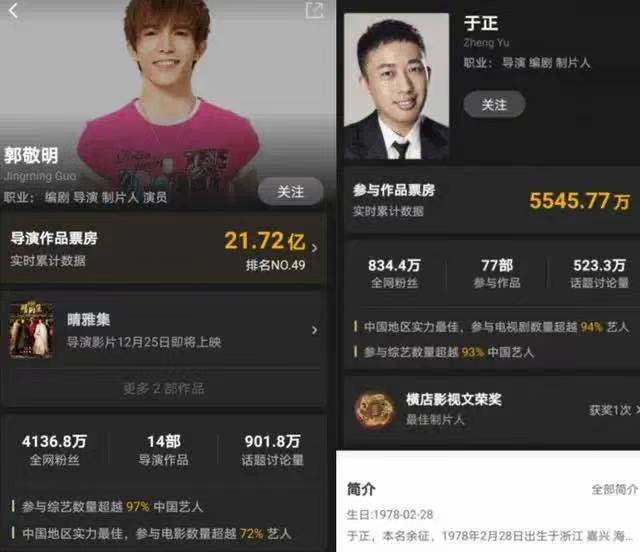The height and width of the screenshot is (552, 640).
Task: Tap the 901.8万 话题讨论量 stat
Action: [x=272, y=450]
